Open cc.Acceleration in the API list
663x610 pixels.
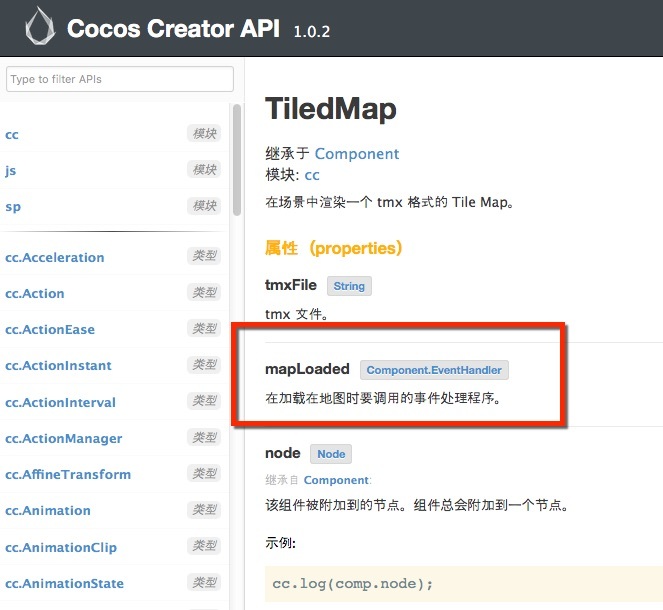click(x=55, y=257)
